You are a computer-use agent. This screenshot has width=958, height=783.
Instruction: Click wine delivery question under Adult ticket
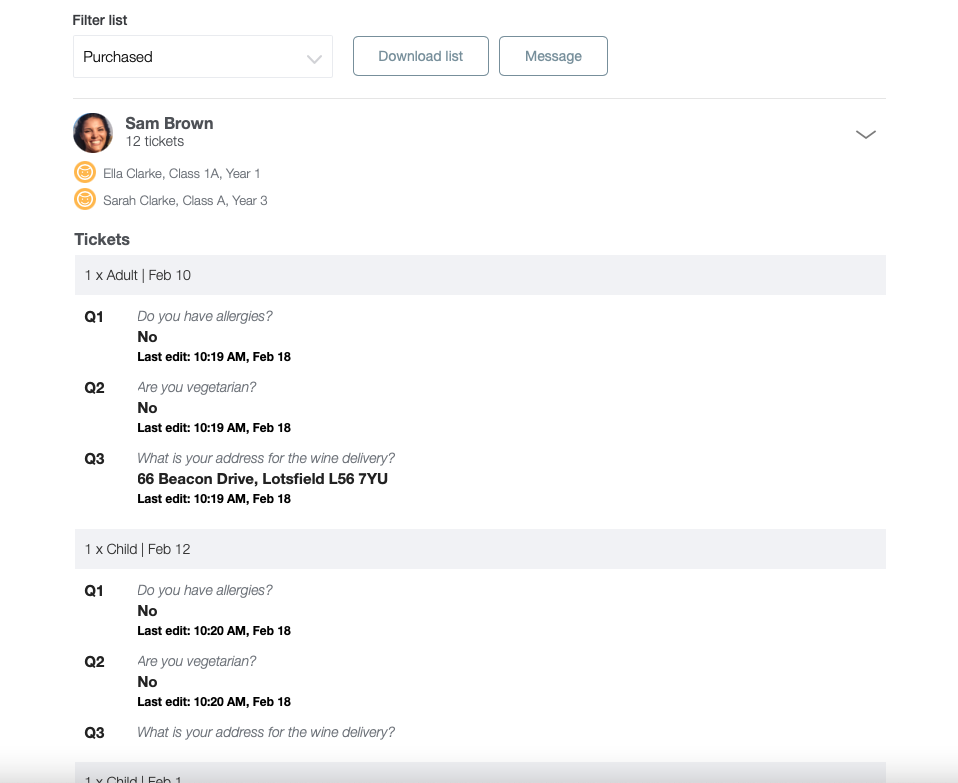pyautogui.click(x=266, y=458)
